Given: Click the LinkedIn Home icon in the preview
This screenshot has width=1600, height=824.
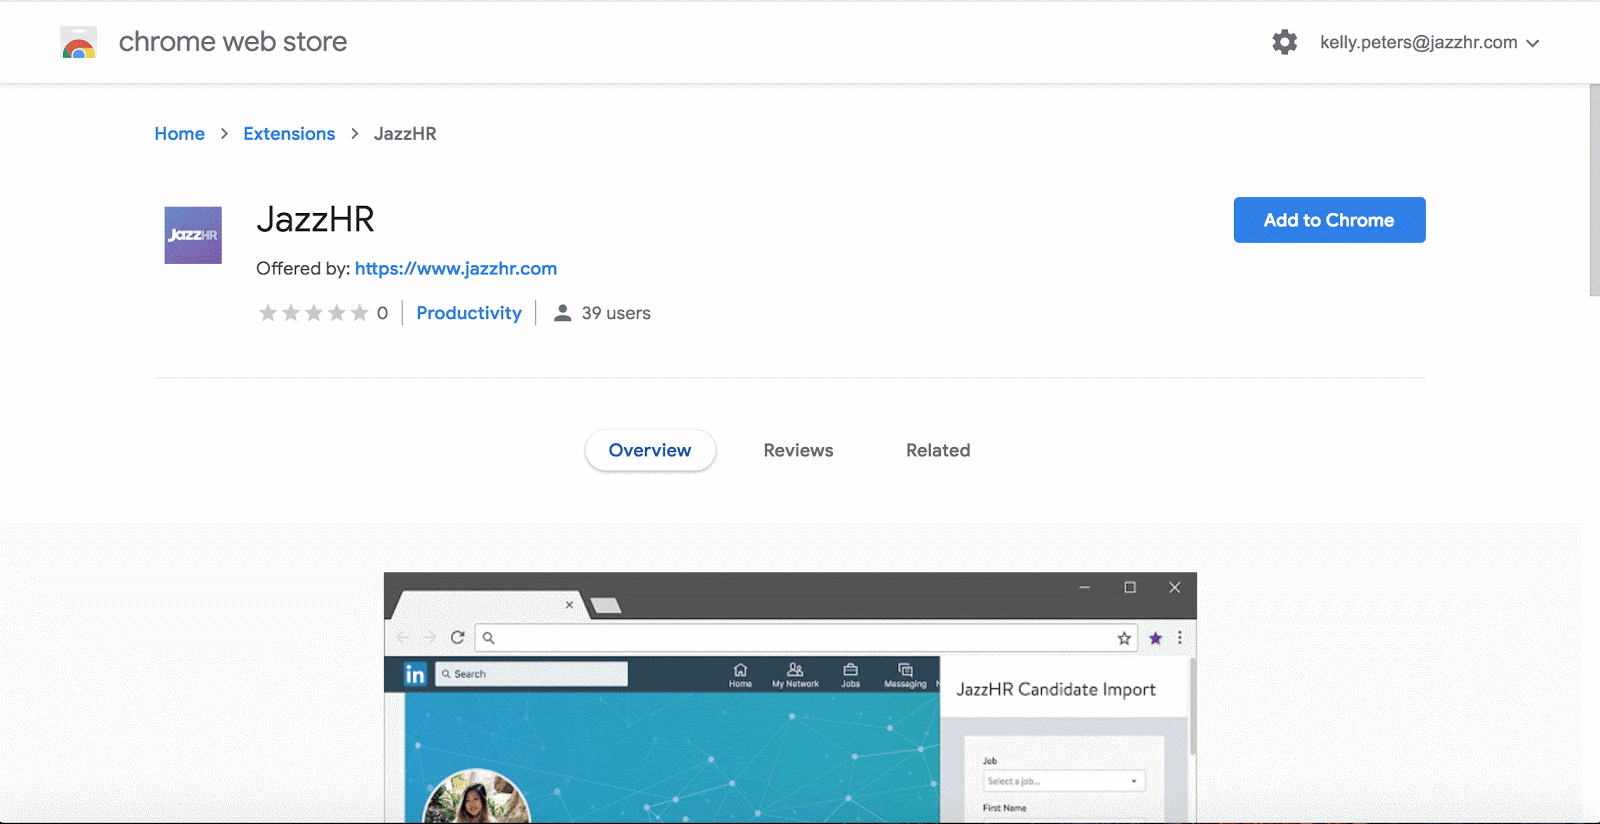Looking at the screenshot, I should click(740, 675).
